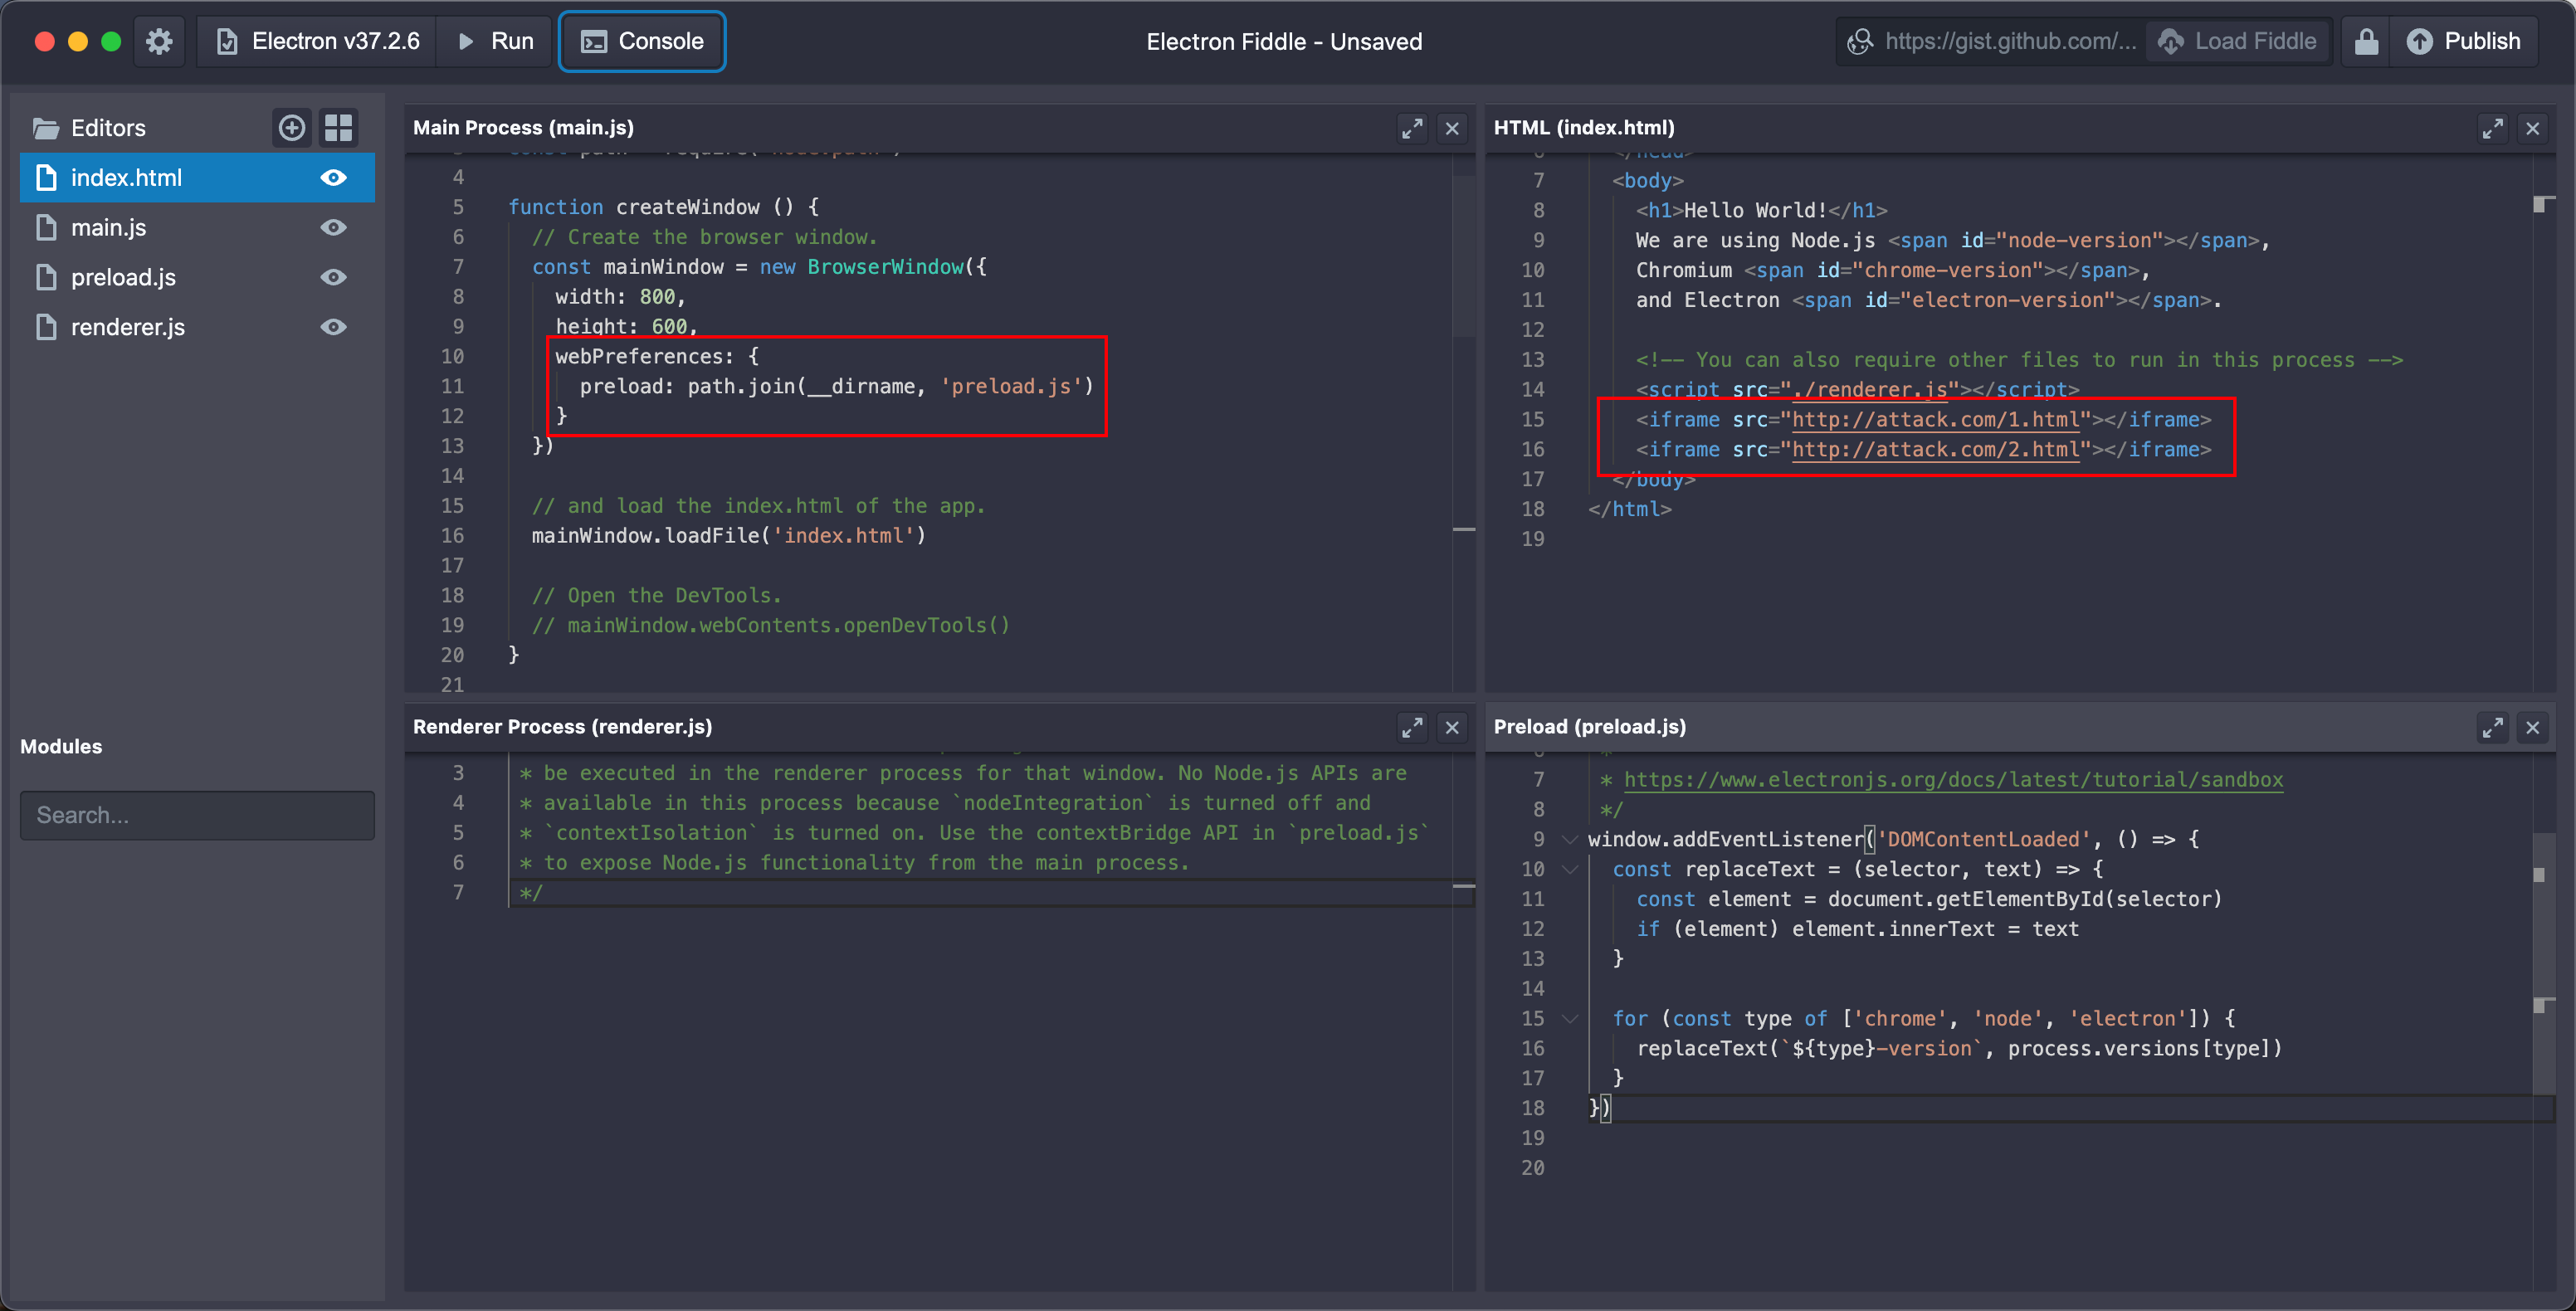This screenshot has height=1311, width=2576.
Task: Open the settings gear in the toolbar
Action: 159,41
